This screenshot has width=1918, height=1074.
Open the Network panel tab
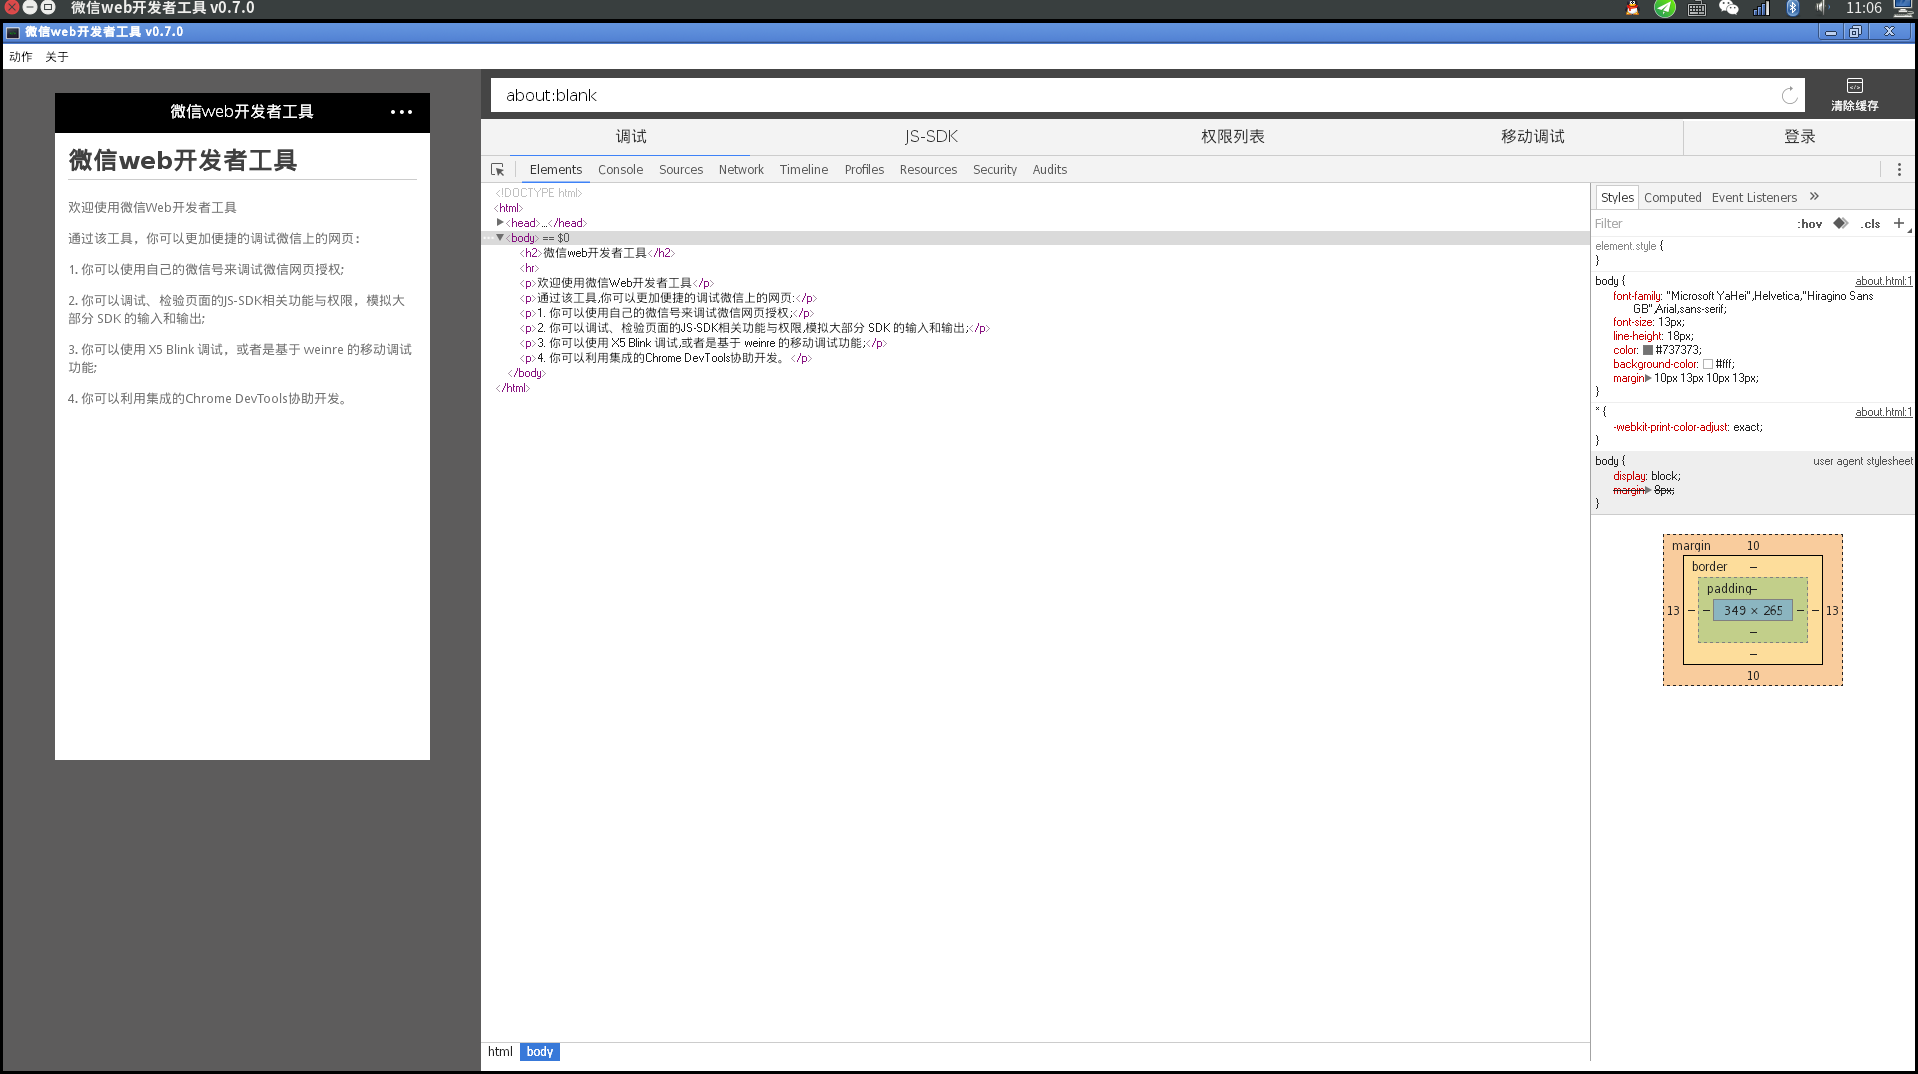[x=741, y=170]
